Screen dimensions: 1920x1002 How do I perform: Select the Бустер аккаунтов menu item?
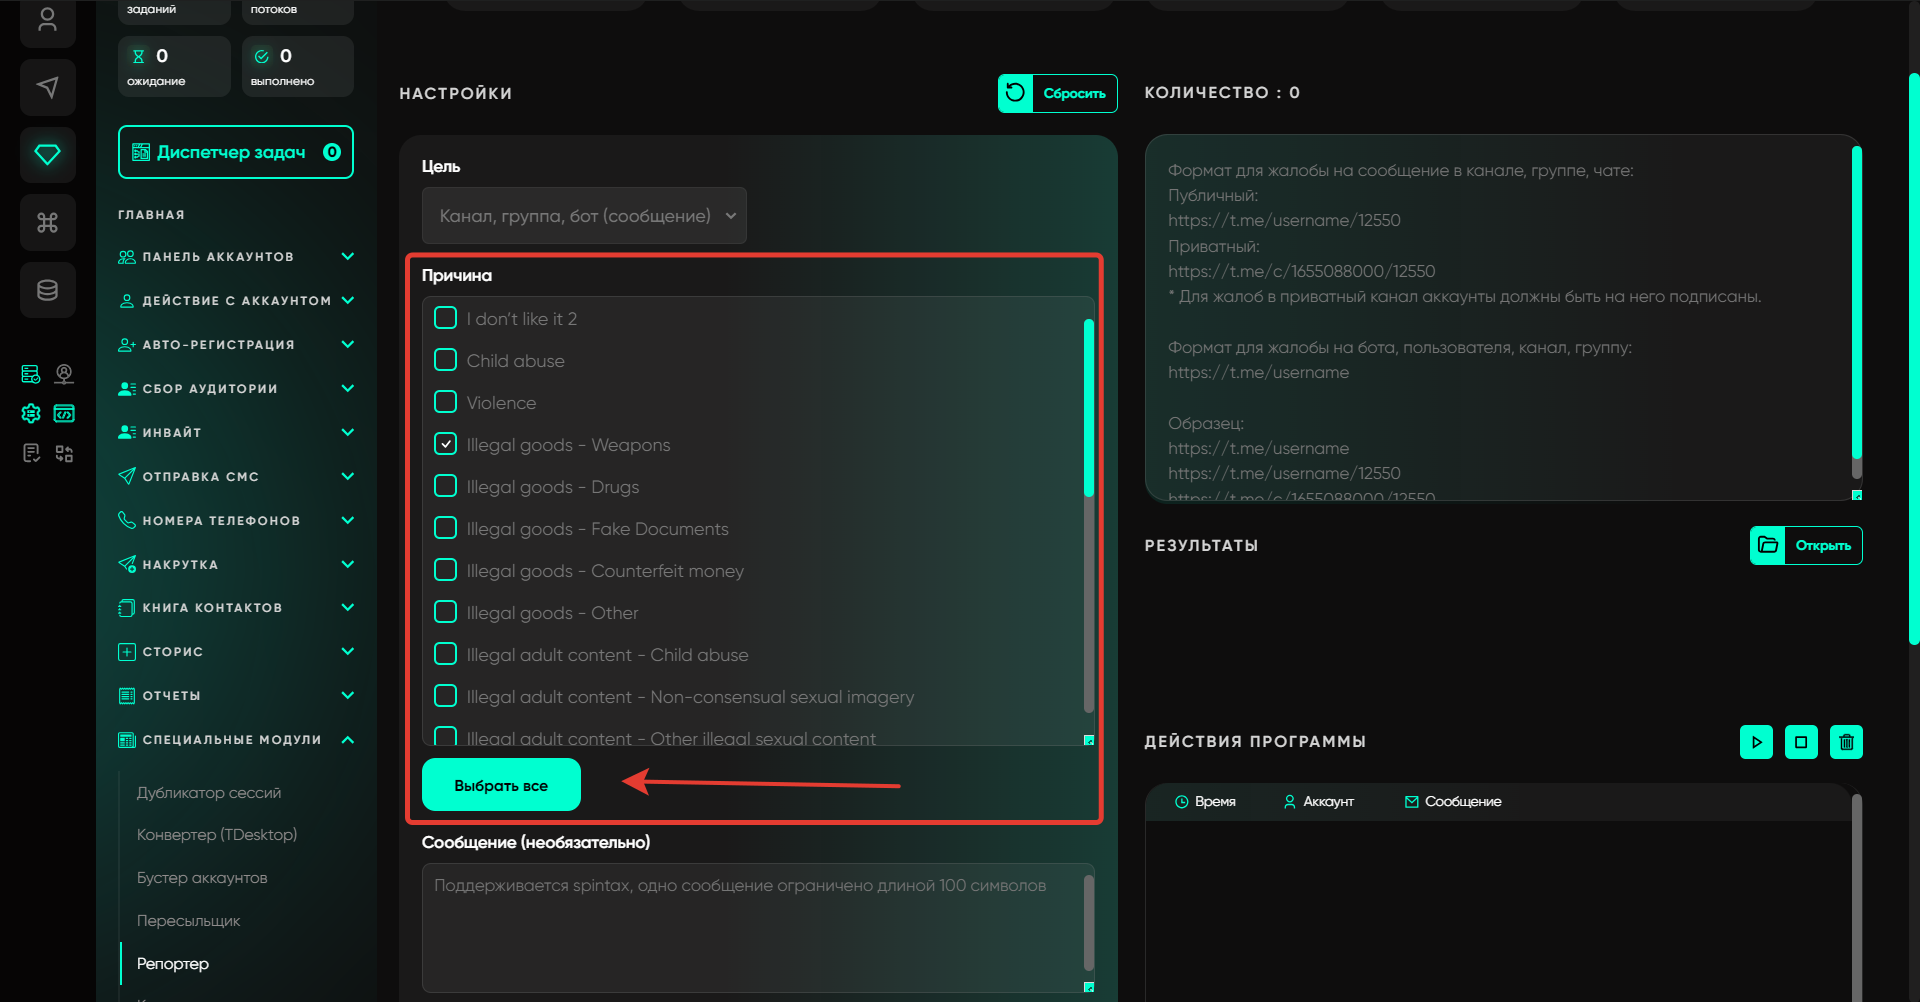[202, 878]
